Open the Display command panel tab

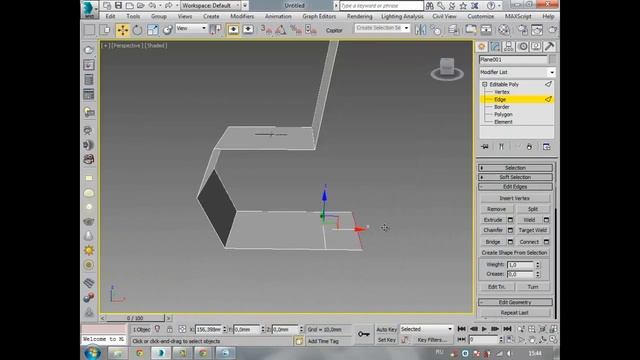coord(536,47)
